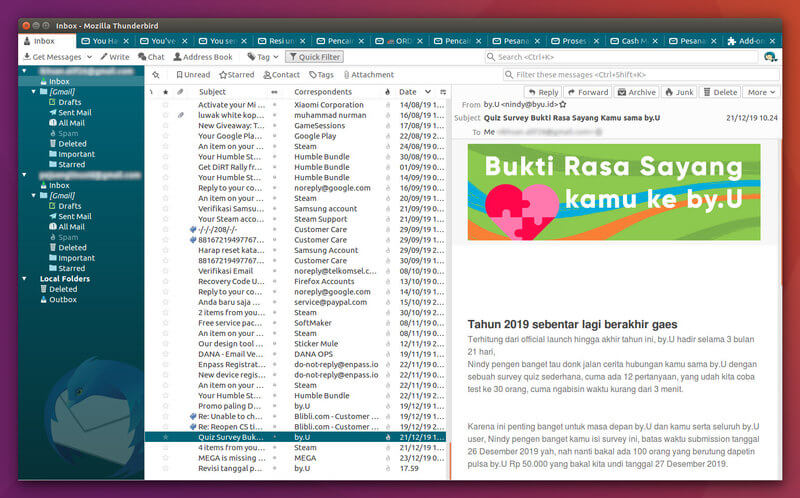Click the Filter these messages field

point(641,74)
